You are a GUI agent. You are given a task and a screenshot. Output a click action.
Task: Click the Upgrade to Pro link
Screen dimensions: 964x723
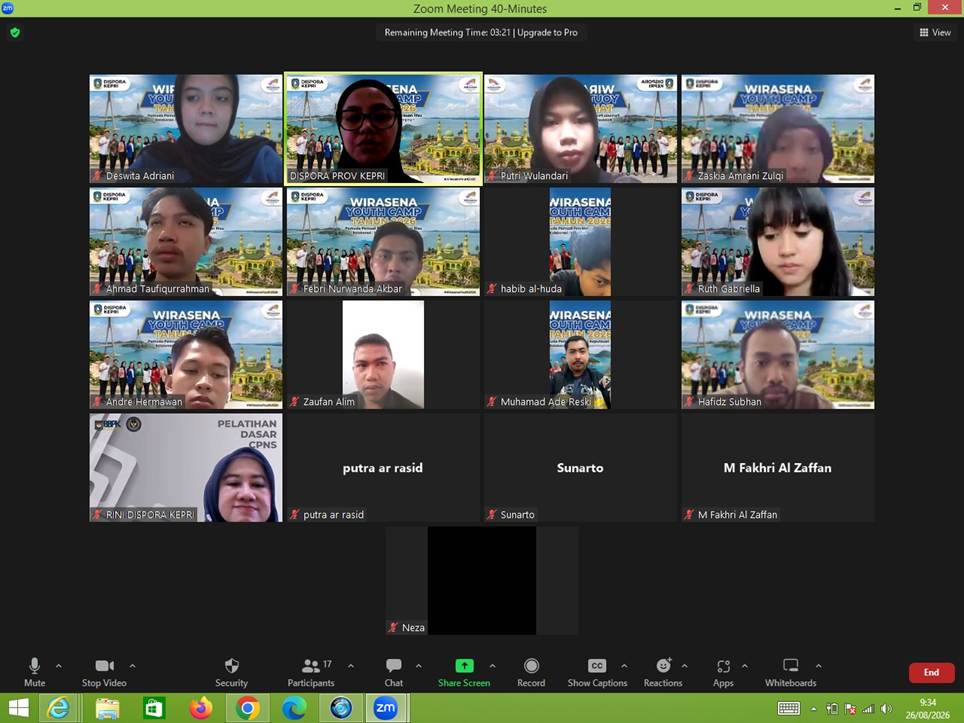[x=547, y=33]
